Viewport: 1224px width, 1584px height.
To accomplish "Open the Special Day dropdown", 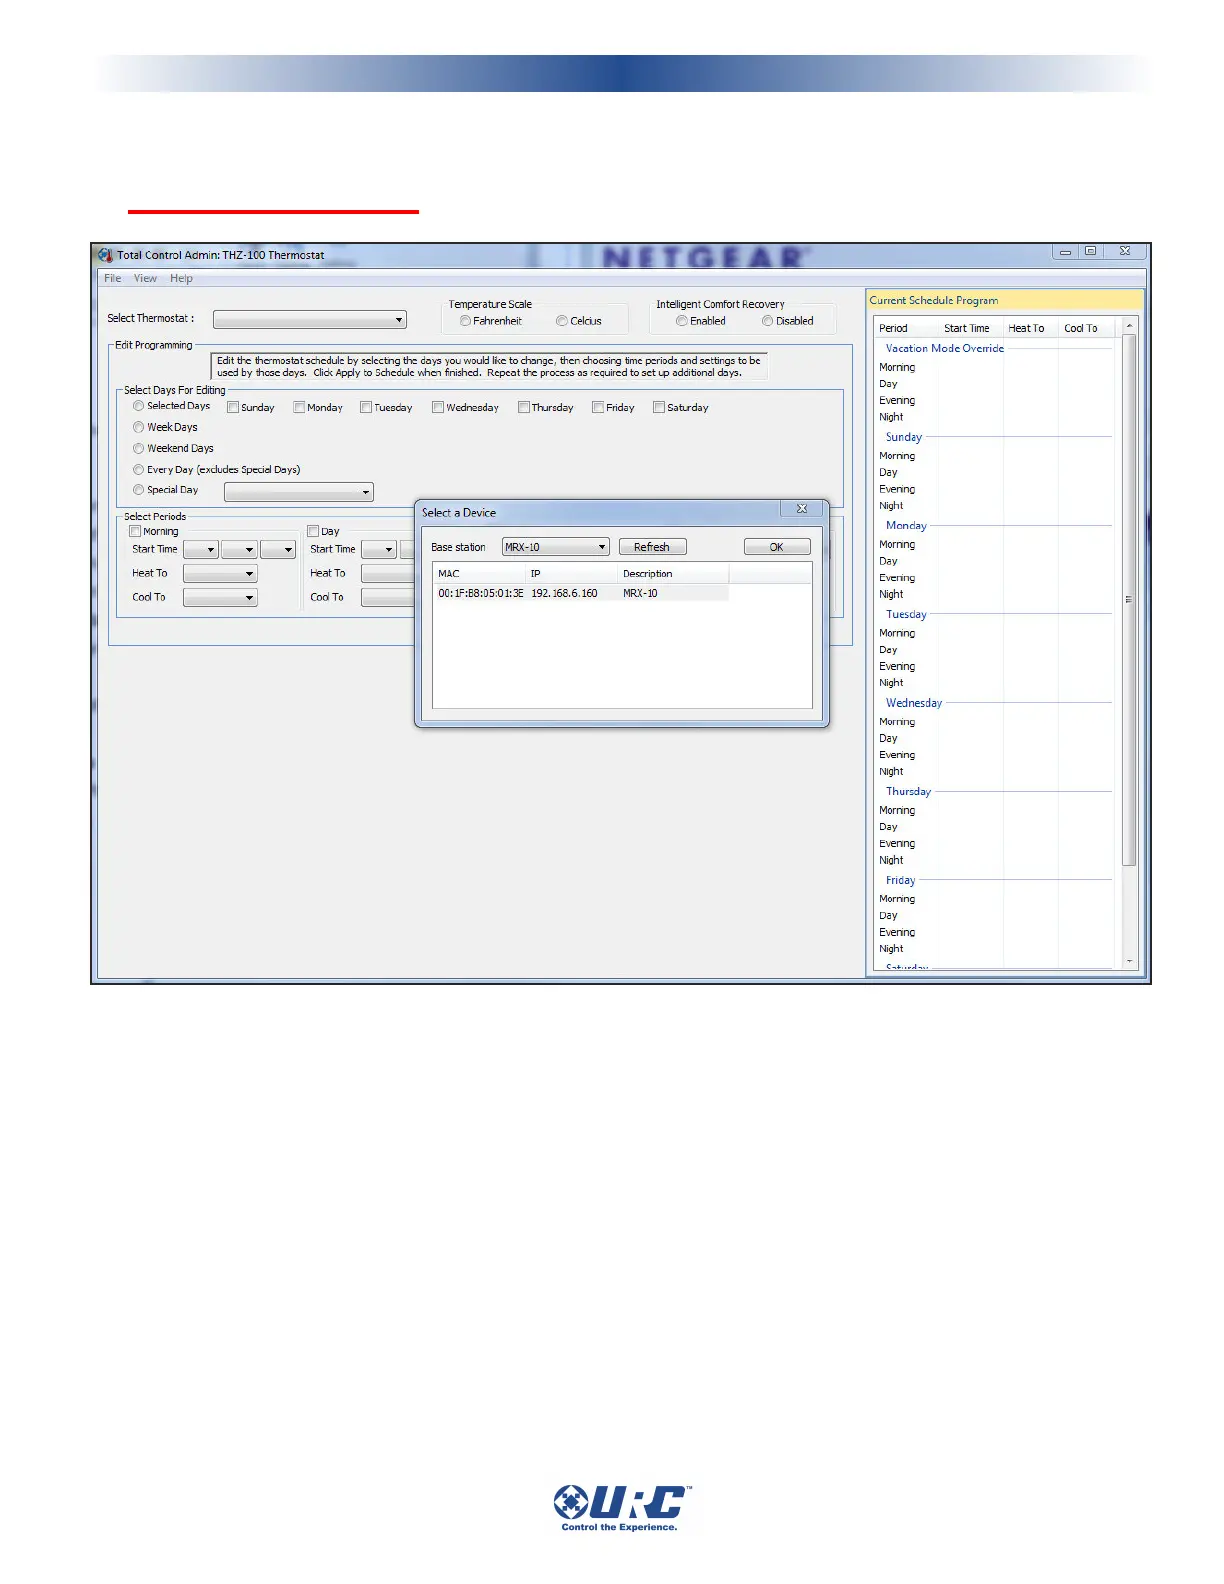I will [x=299, y=492].
